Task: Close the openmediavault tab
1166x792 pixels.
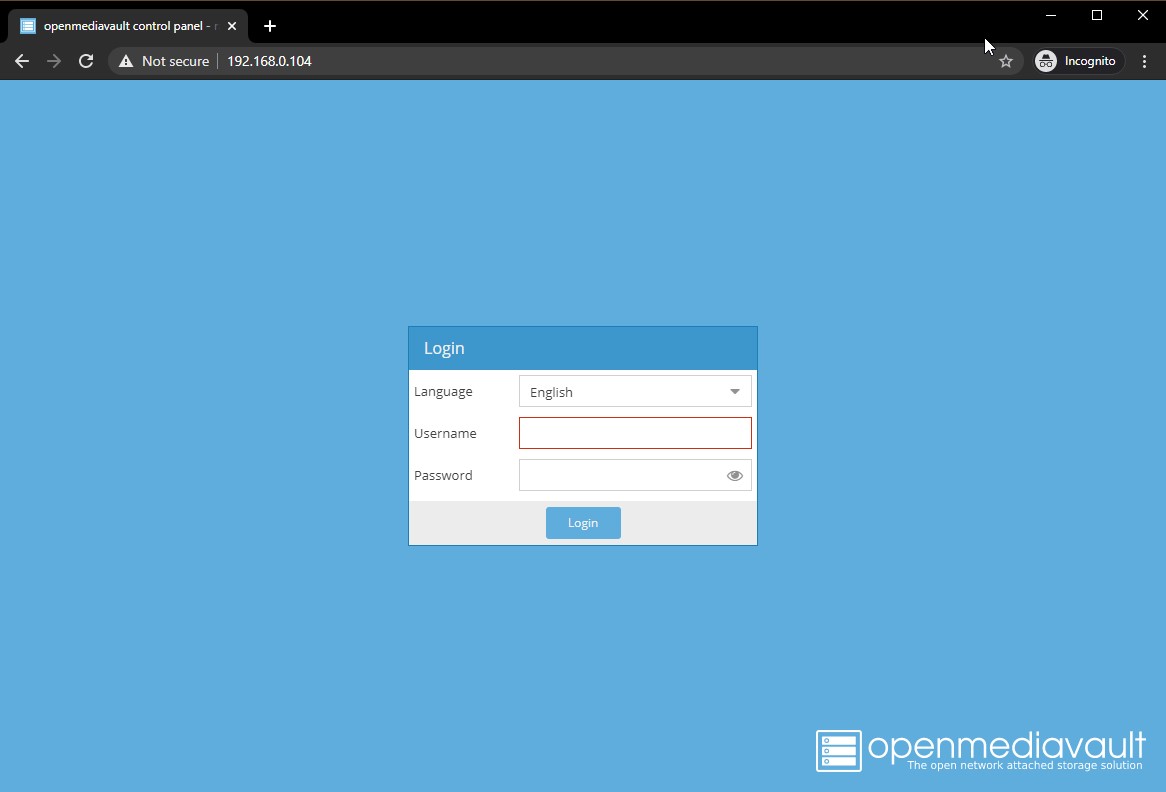Action: [x=232, y=26]
